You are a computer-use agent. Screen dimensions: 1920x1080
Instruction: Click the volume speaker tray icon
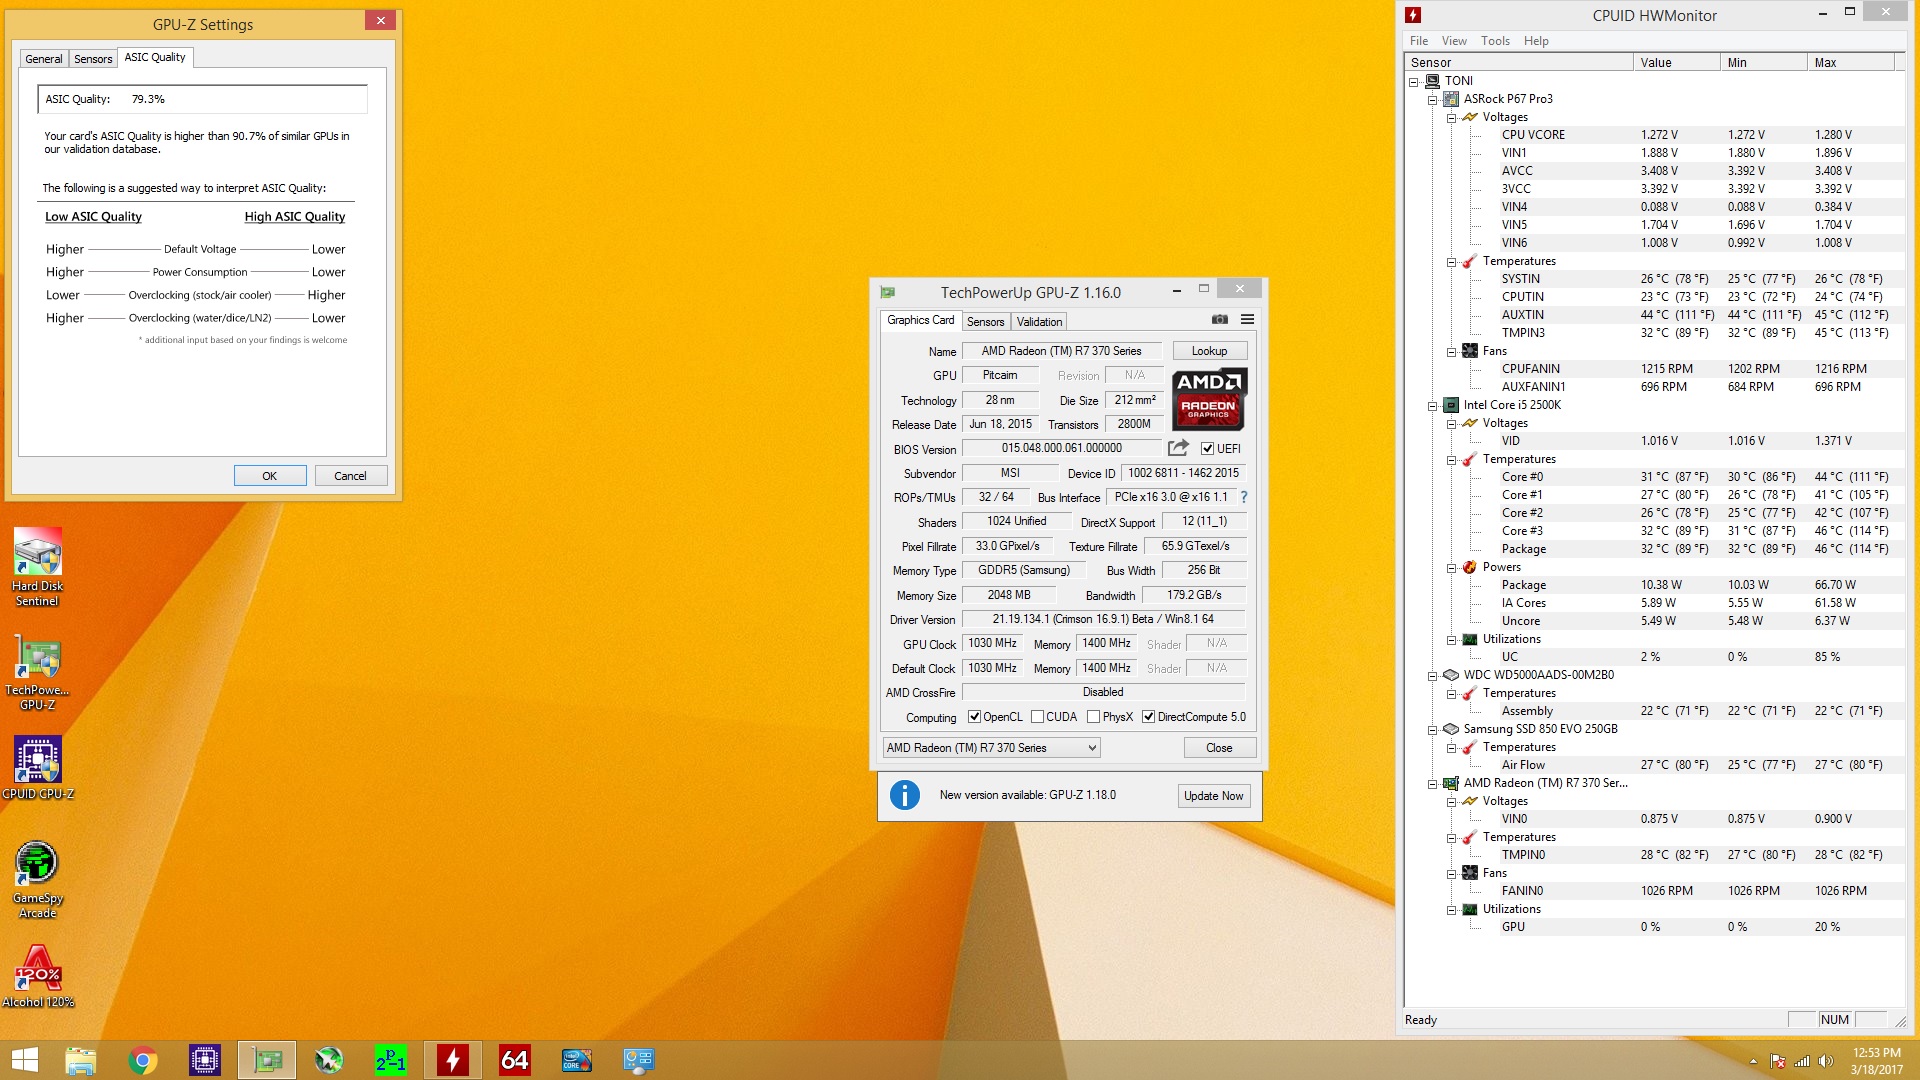tap(1825, 1061)
